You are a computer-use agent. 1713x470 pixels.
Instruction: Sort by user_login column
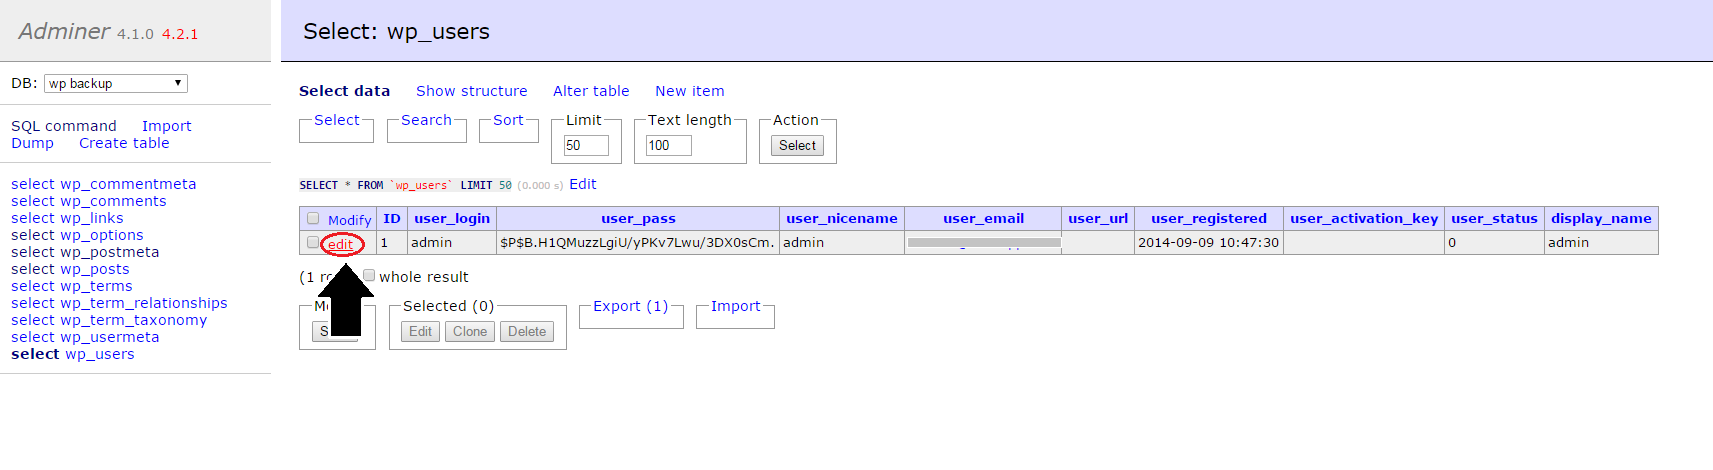pos(452,218)
